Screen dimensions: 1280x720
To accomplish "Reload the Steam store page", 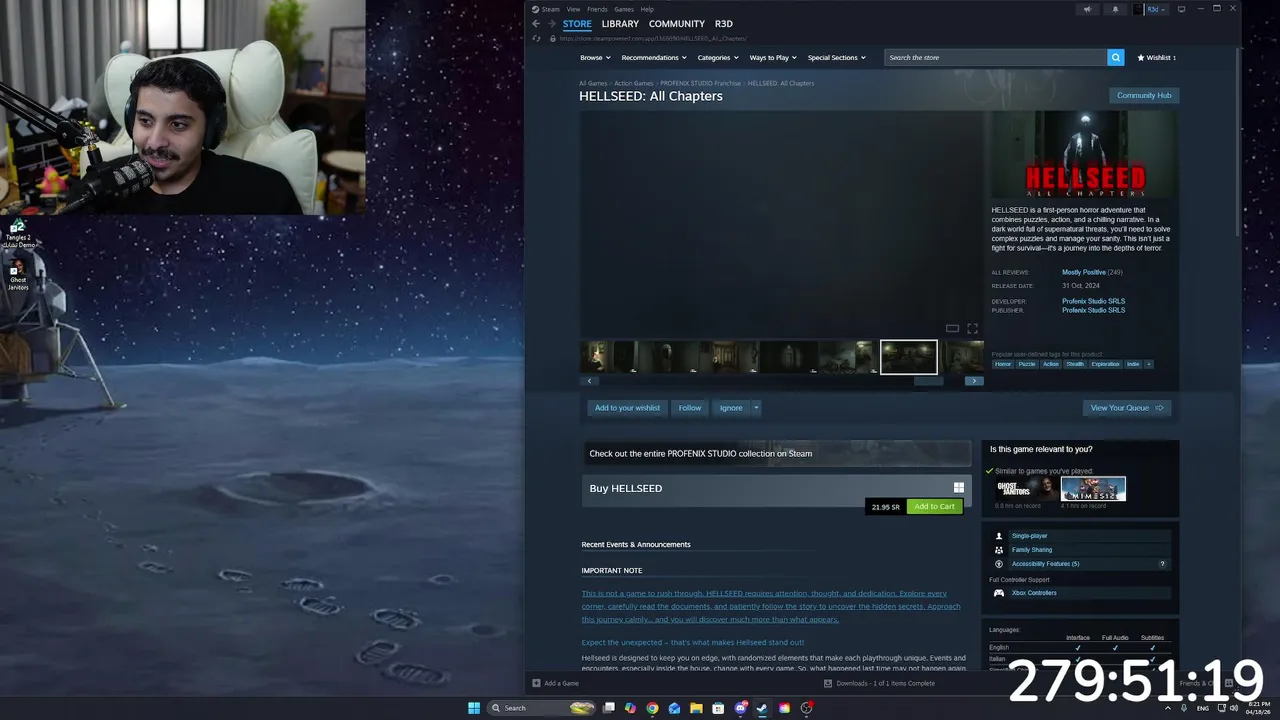I will point(537,39).
